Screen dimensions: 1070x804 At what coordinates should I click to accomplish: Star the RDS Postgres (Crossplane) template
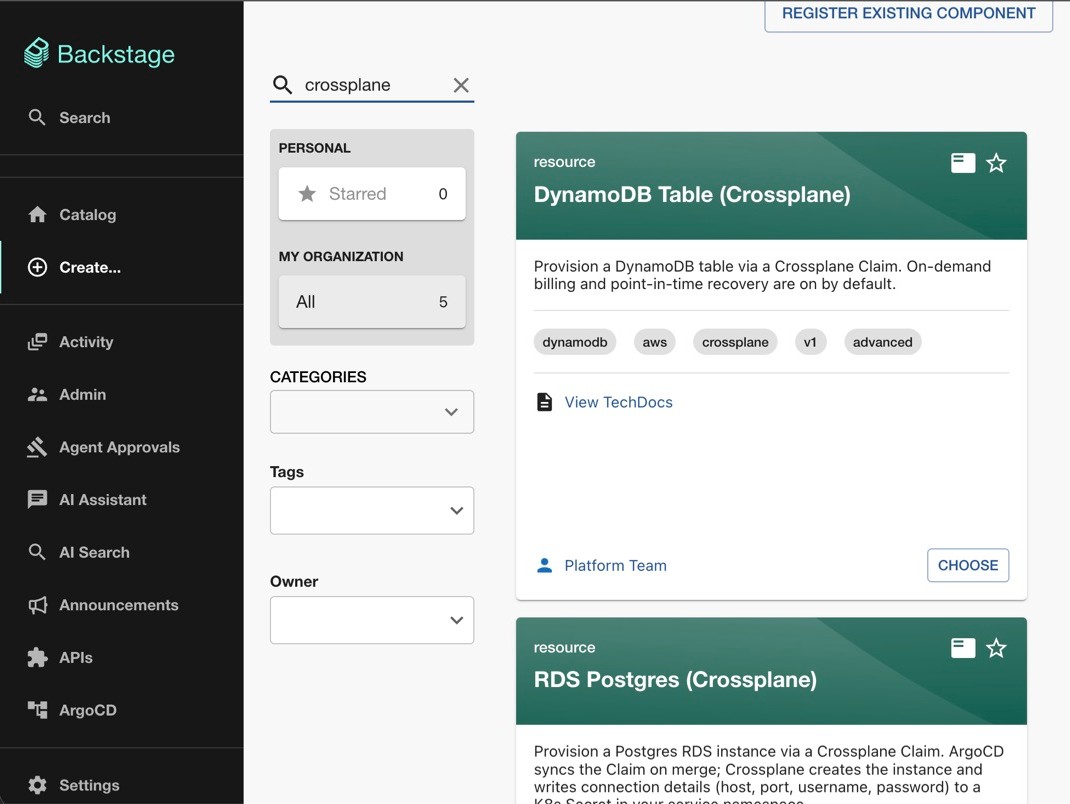coord(996,648)
